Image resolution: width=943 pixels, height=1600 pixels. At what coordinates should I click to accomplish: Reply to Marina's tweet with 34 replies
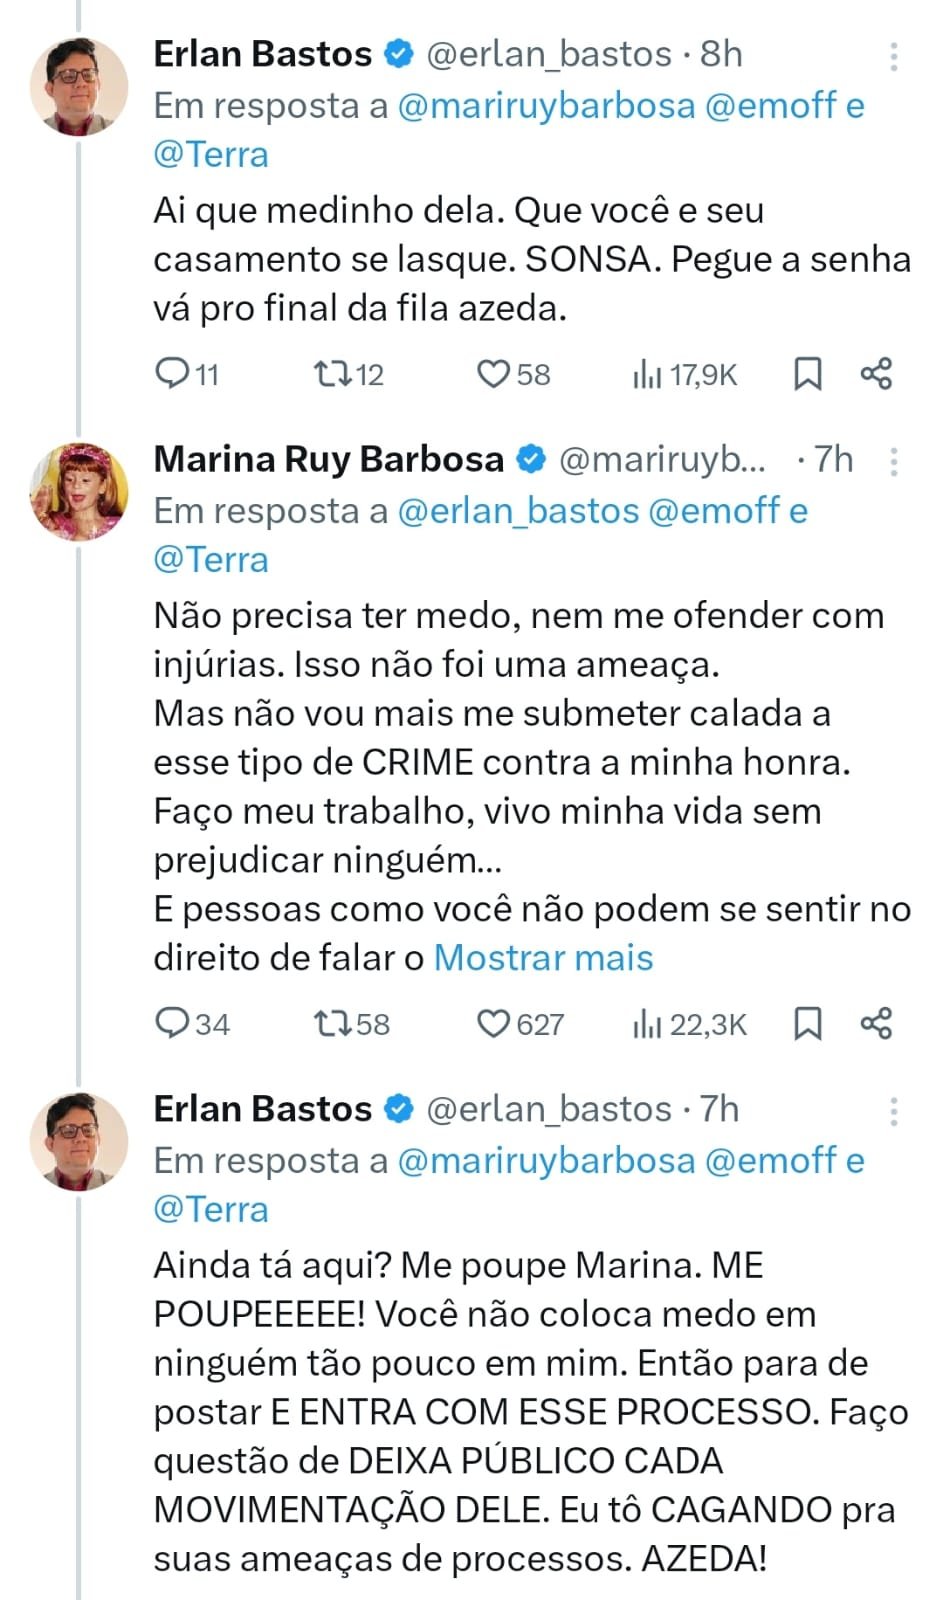coord(176,1023)
